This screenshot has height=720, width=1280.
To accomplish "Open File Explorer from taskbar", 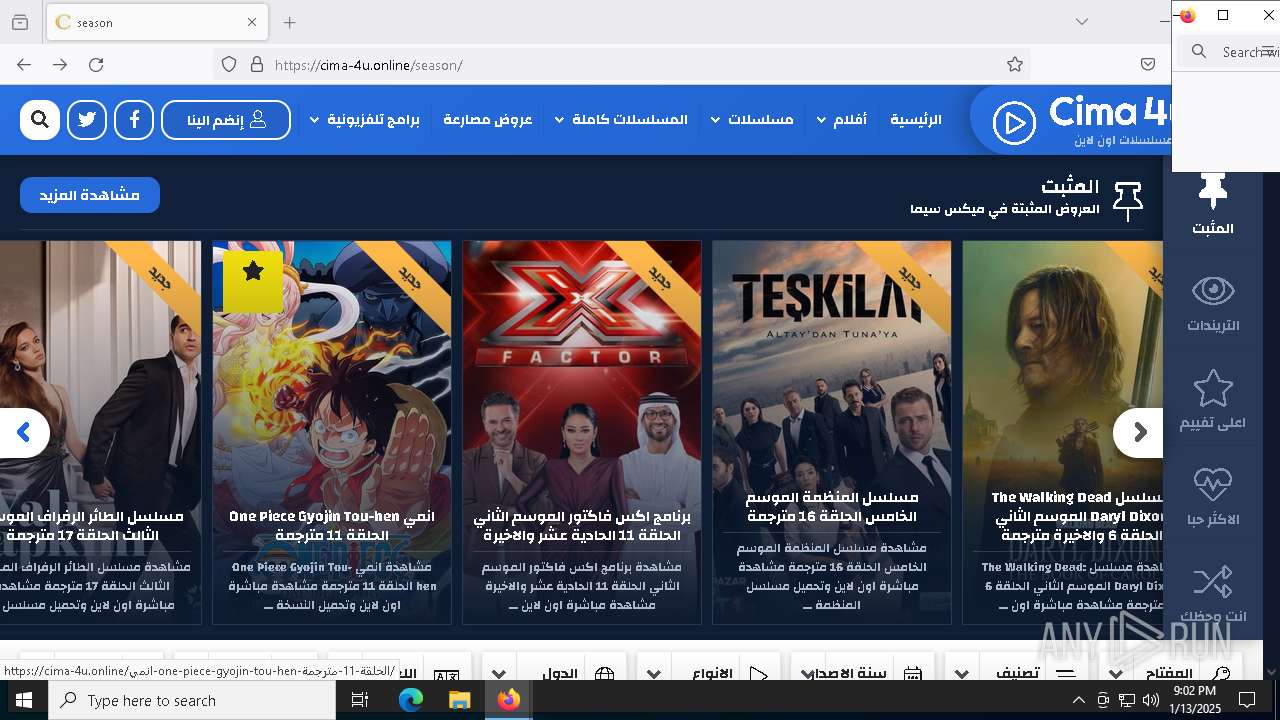I will [459, 700].
